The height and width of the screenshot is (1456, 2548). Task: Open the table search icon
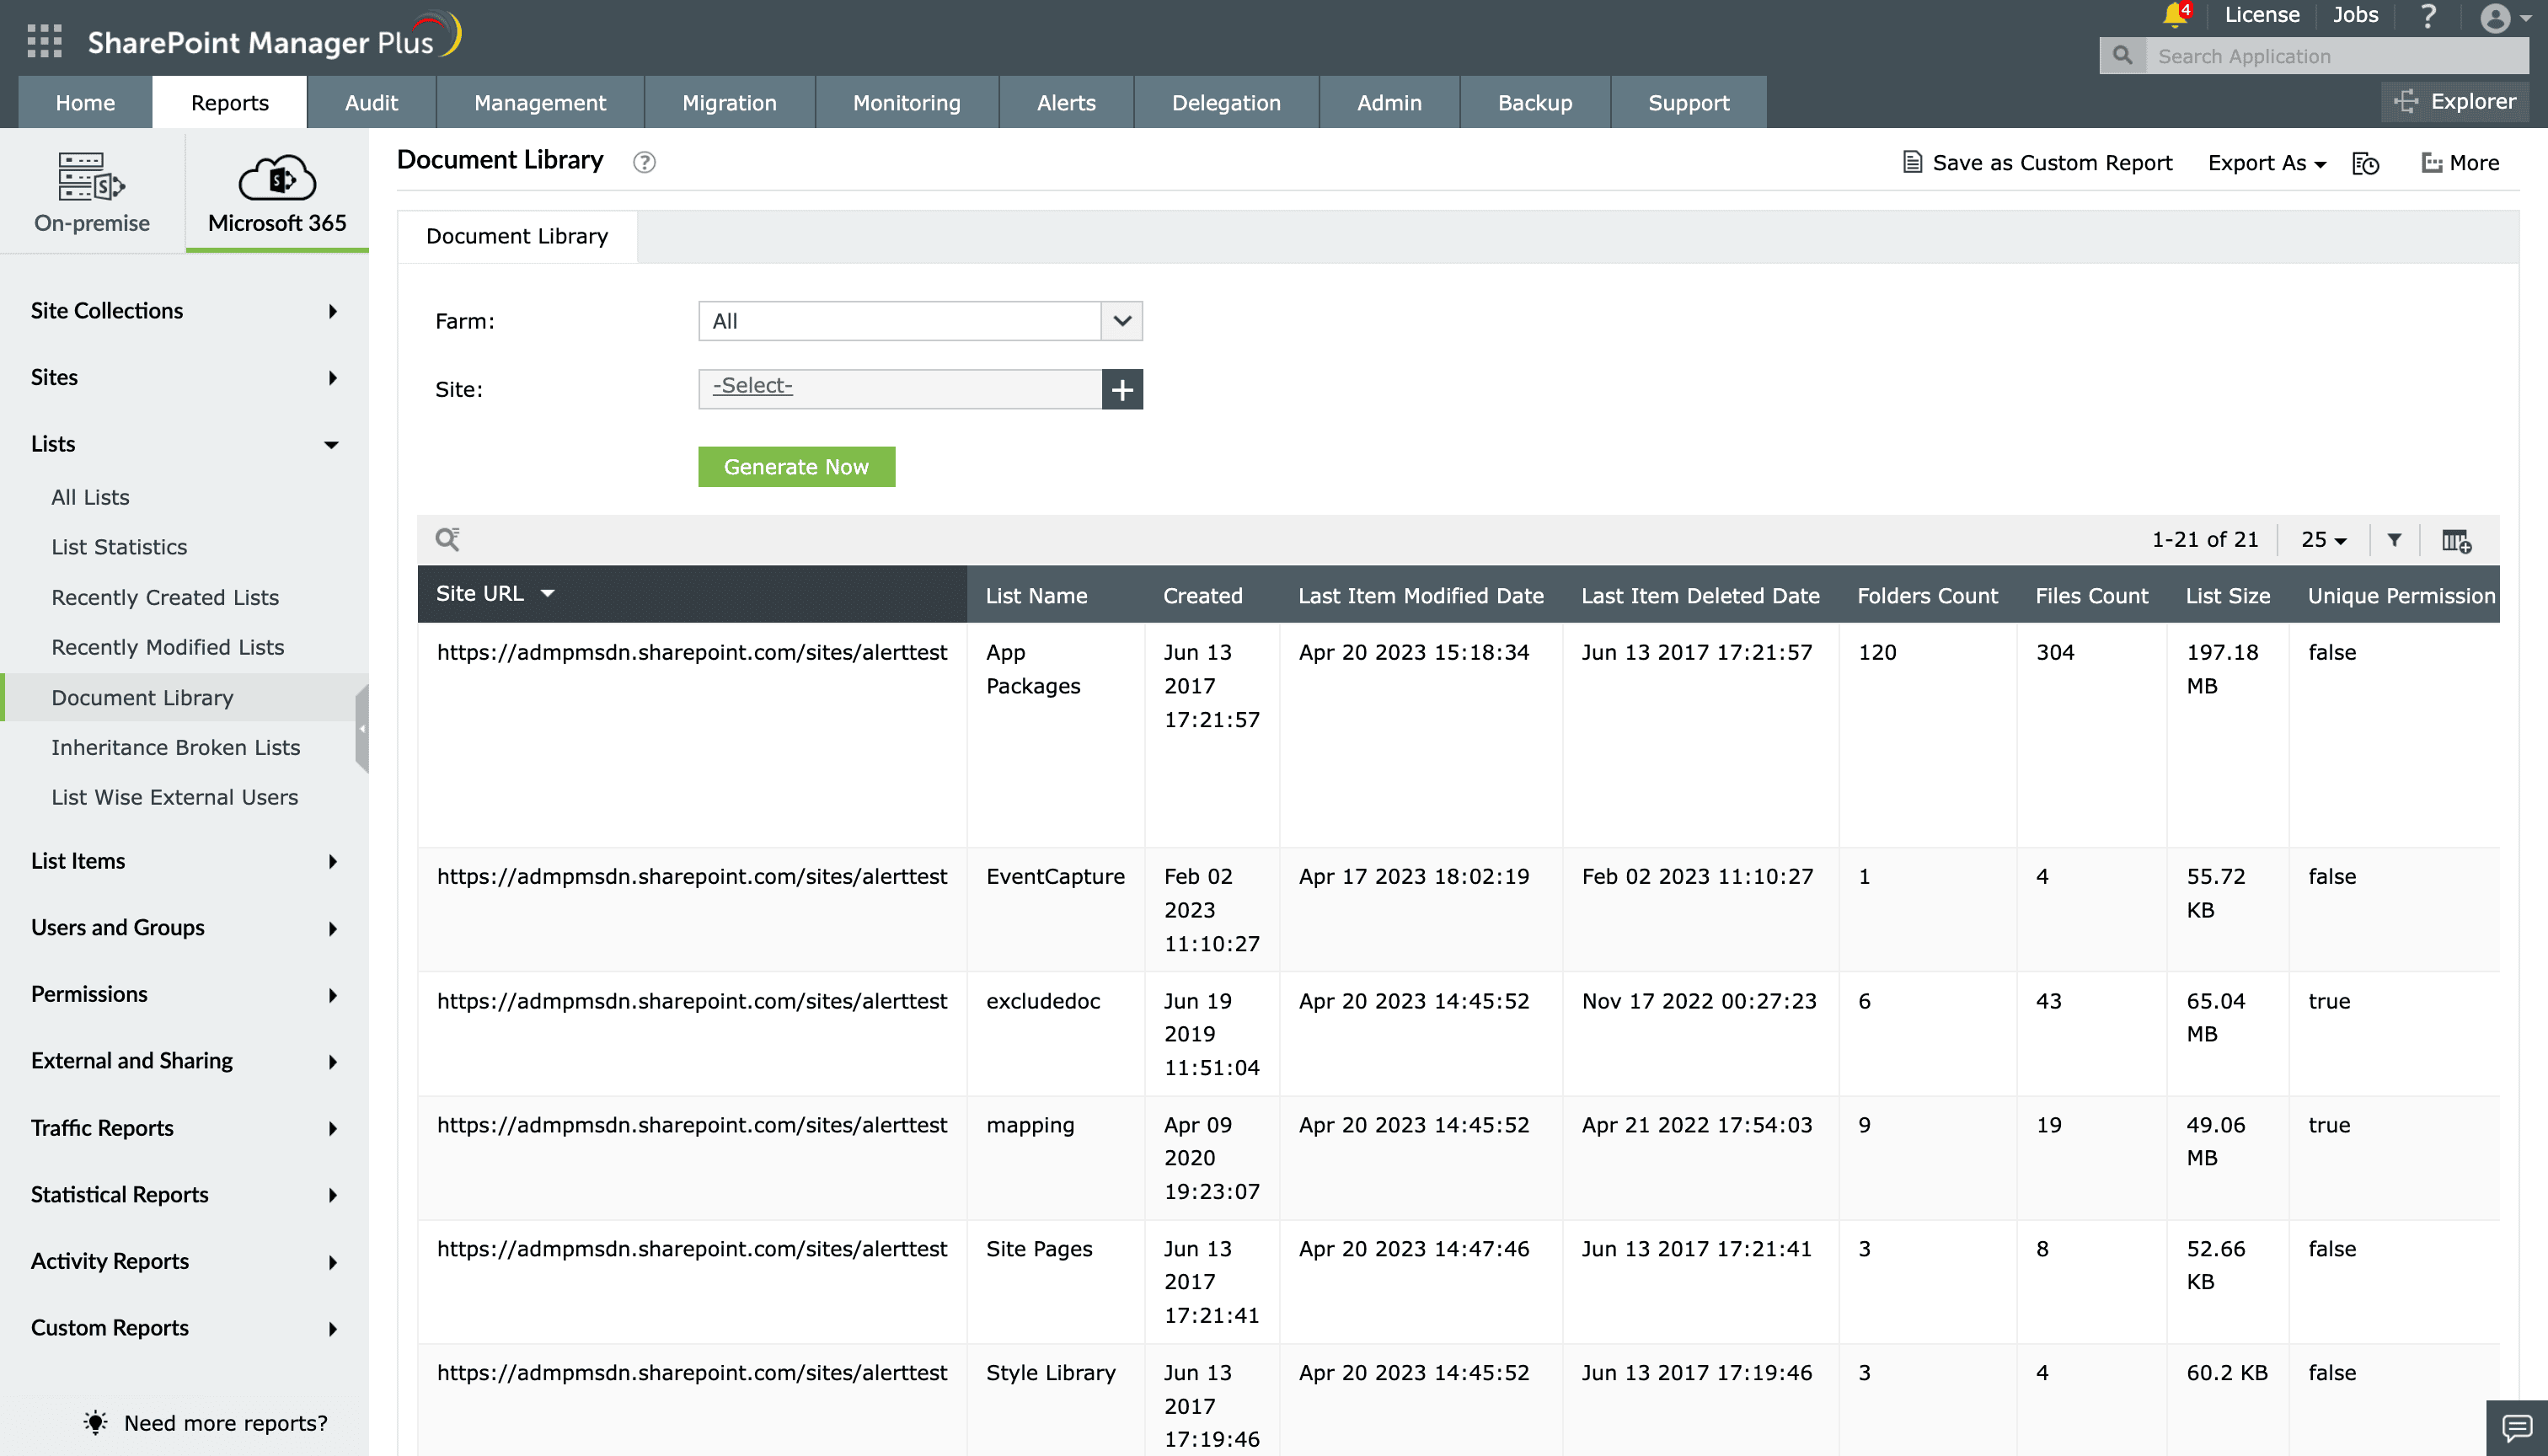[x=447, y=539]
